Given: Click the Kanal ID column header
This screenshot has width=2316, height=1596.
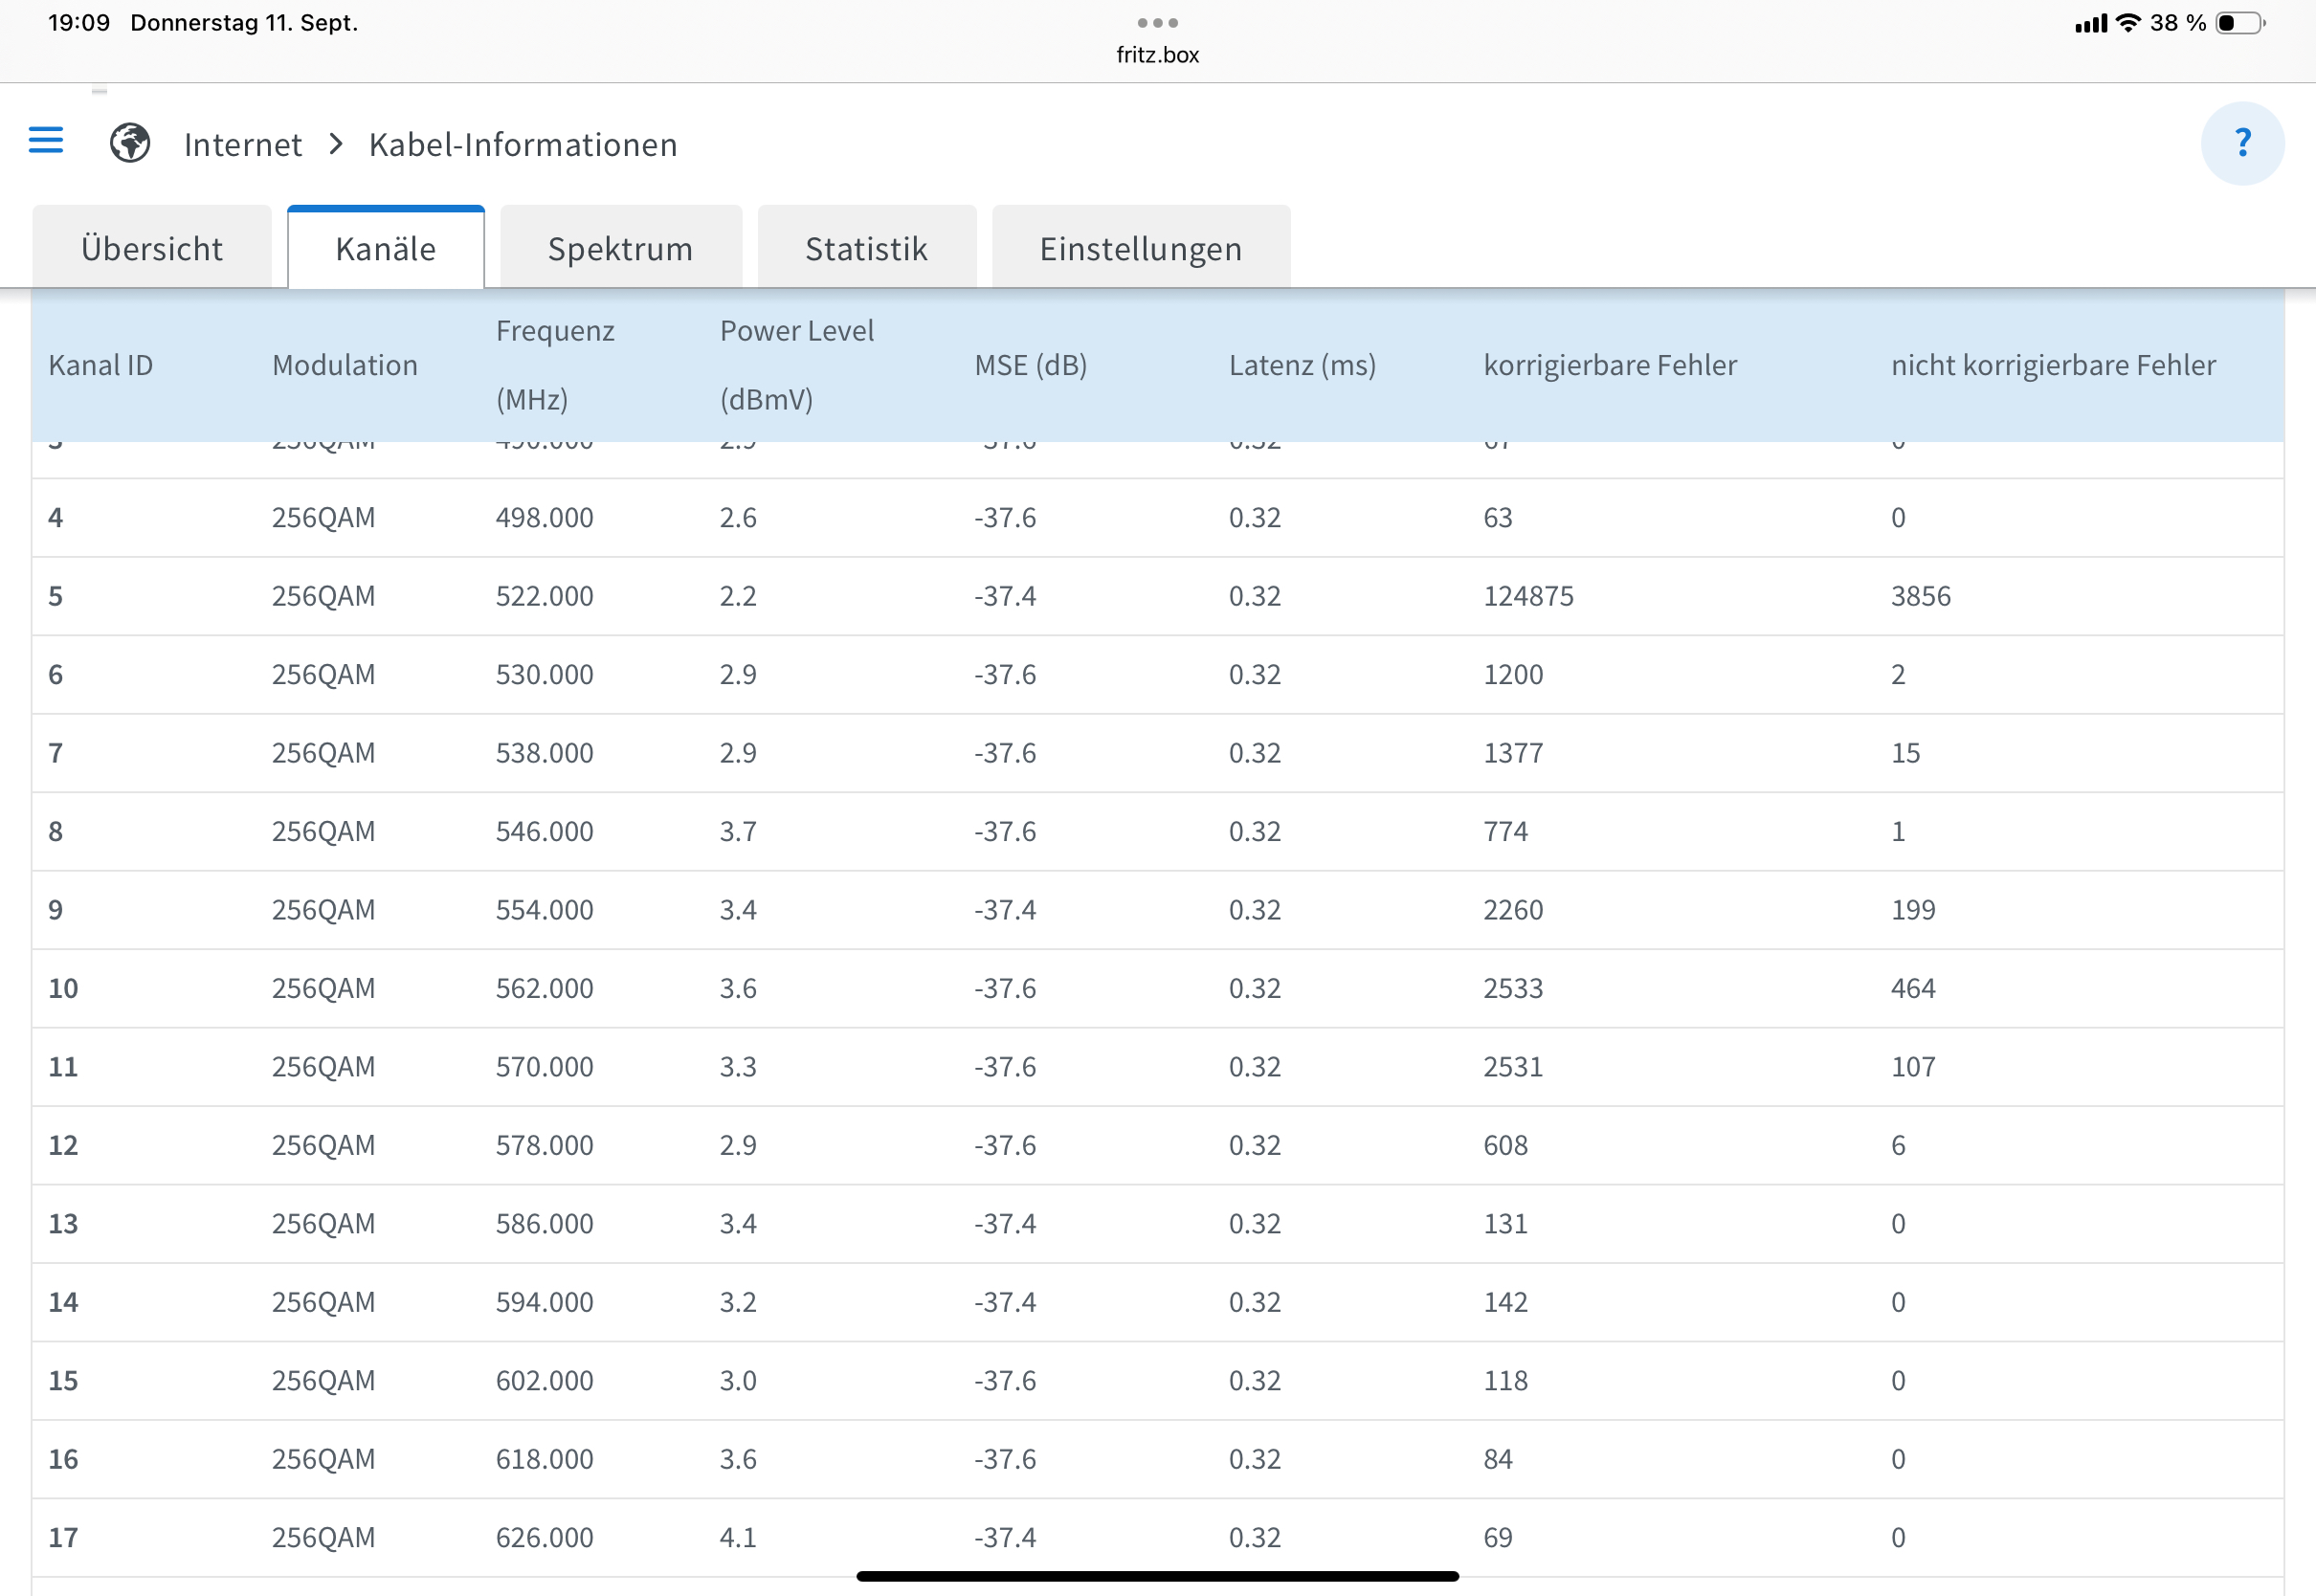Looking at the screenshot, I should (x=101, y=365).
